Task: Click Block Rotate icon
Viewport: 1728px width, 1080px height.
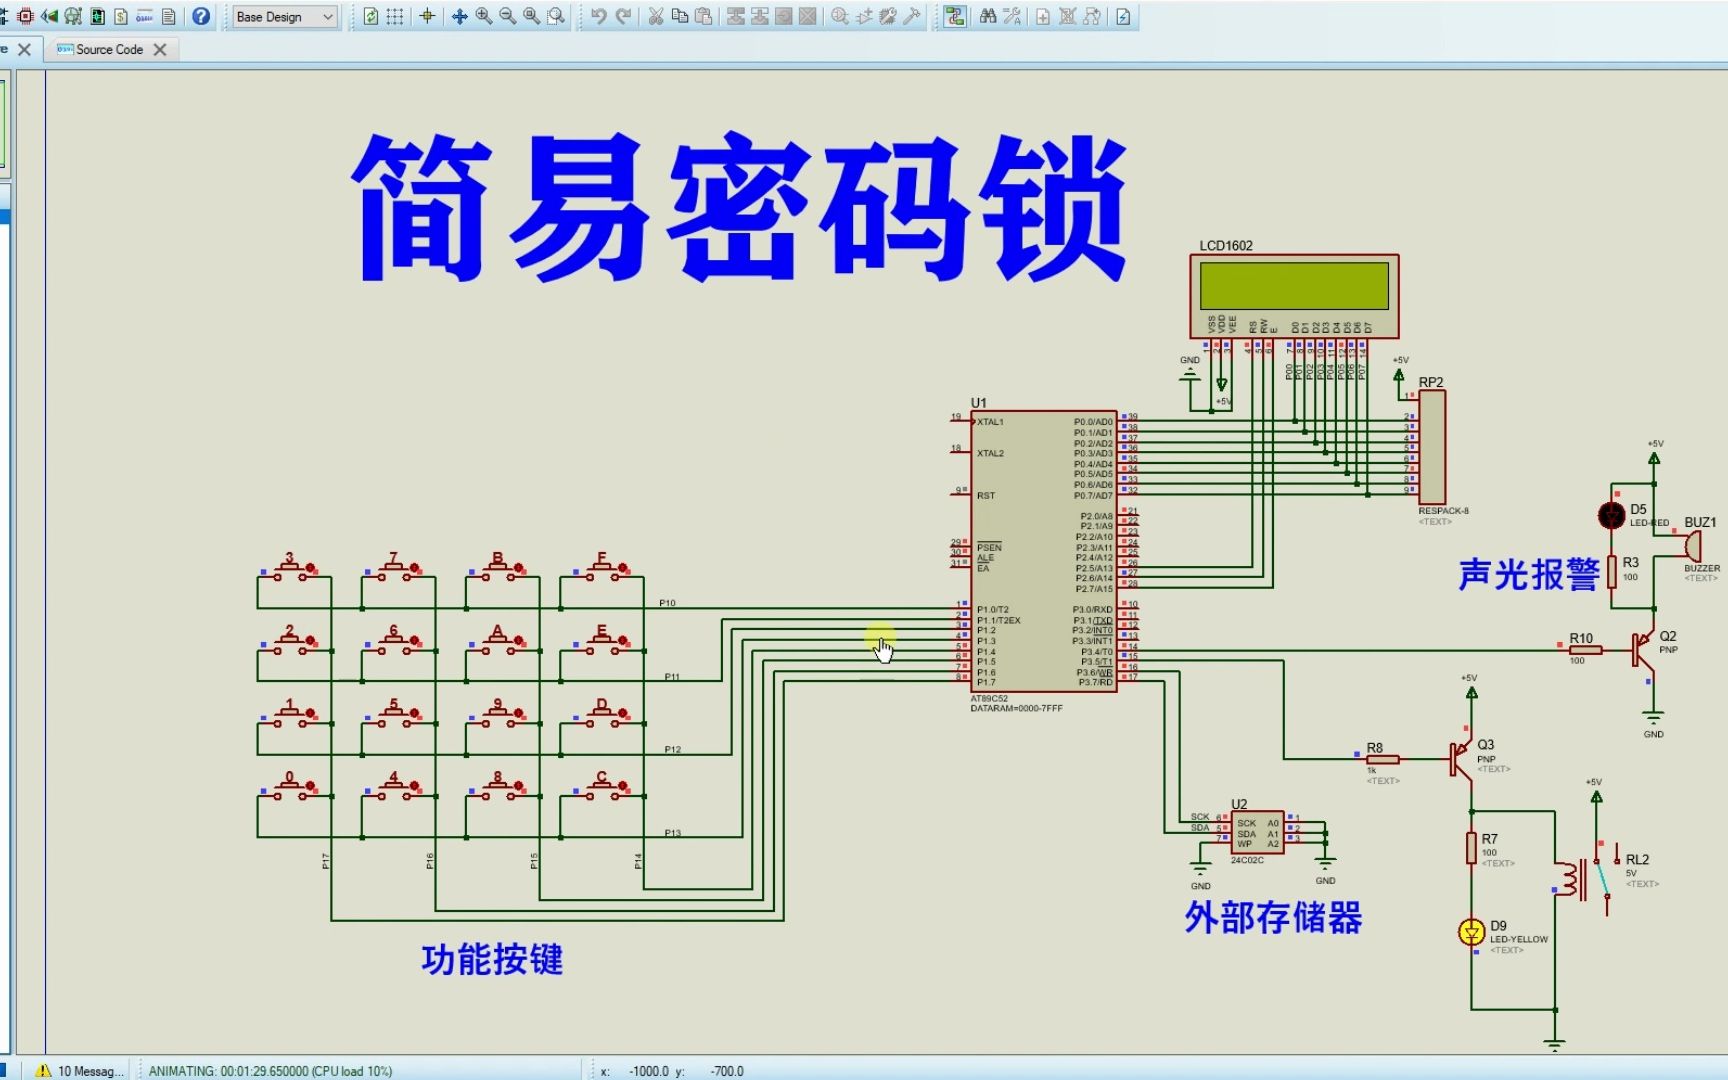Action: 784,16
